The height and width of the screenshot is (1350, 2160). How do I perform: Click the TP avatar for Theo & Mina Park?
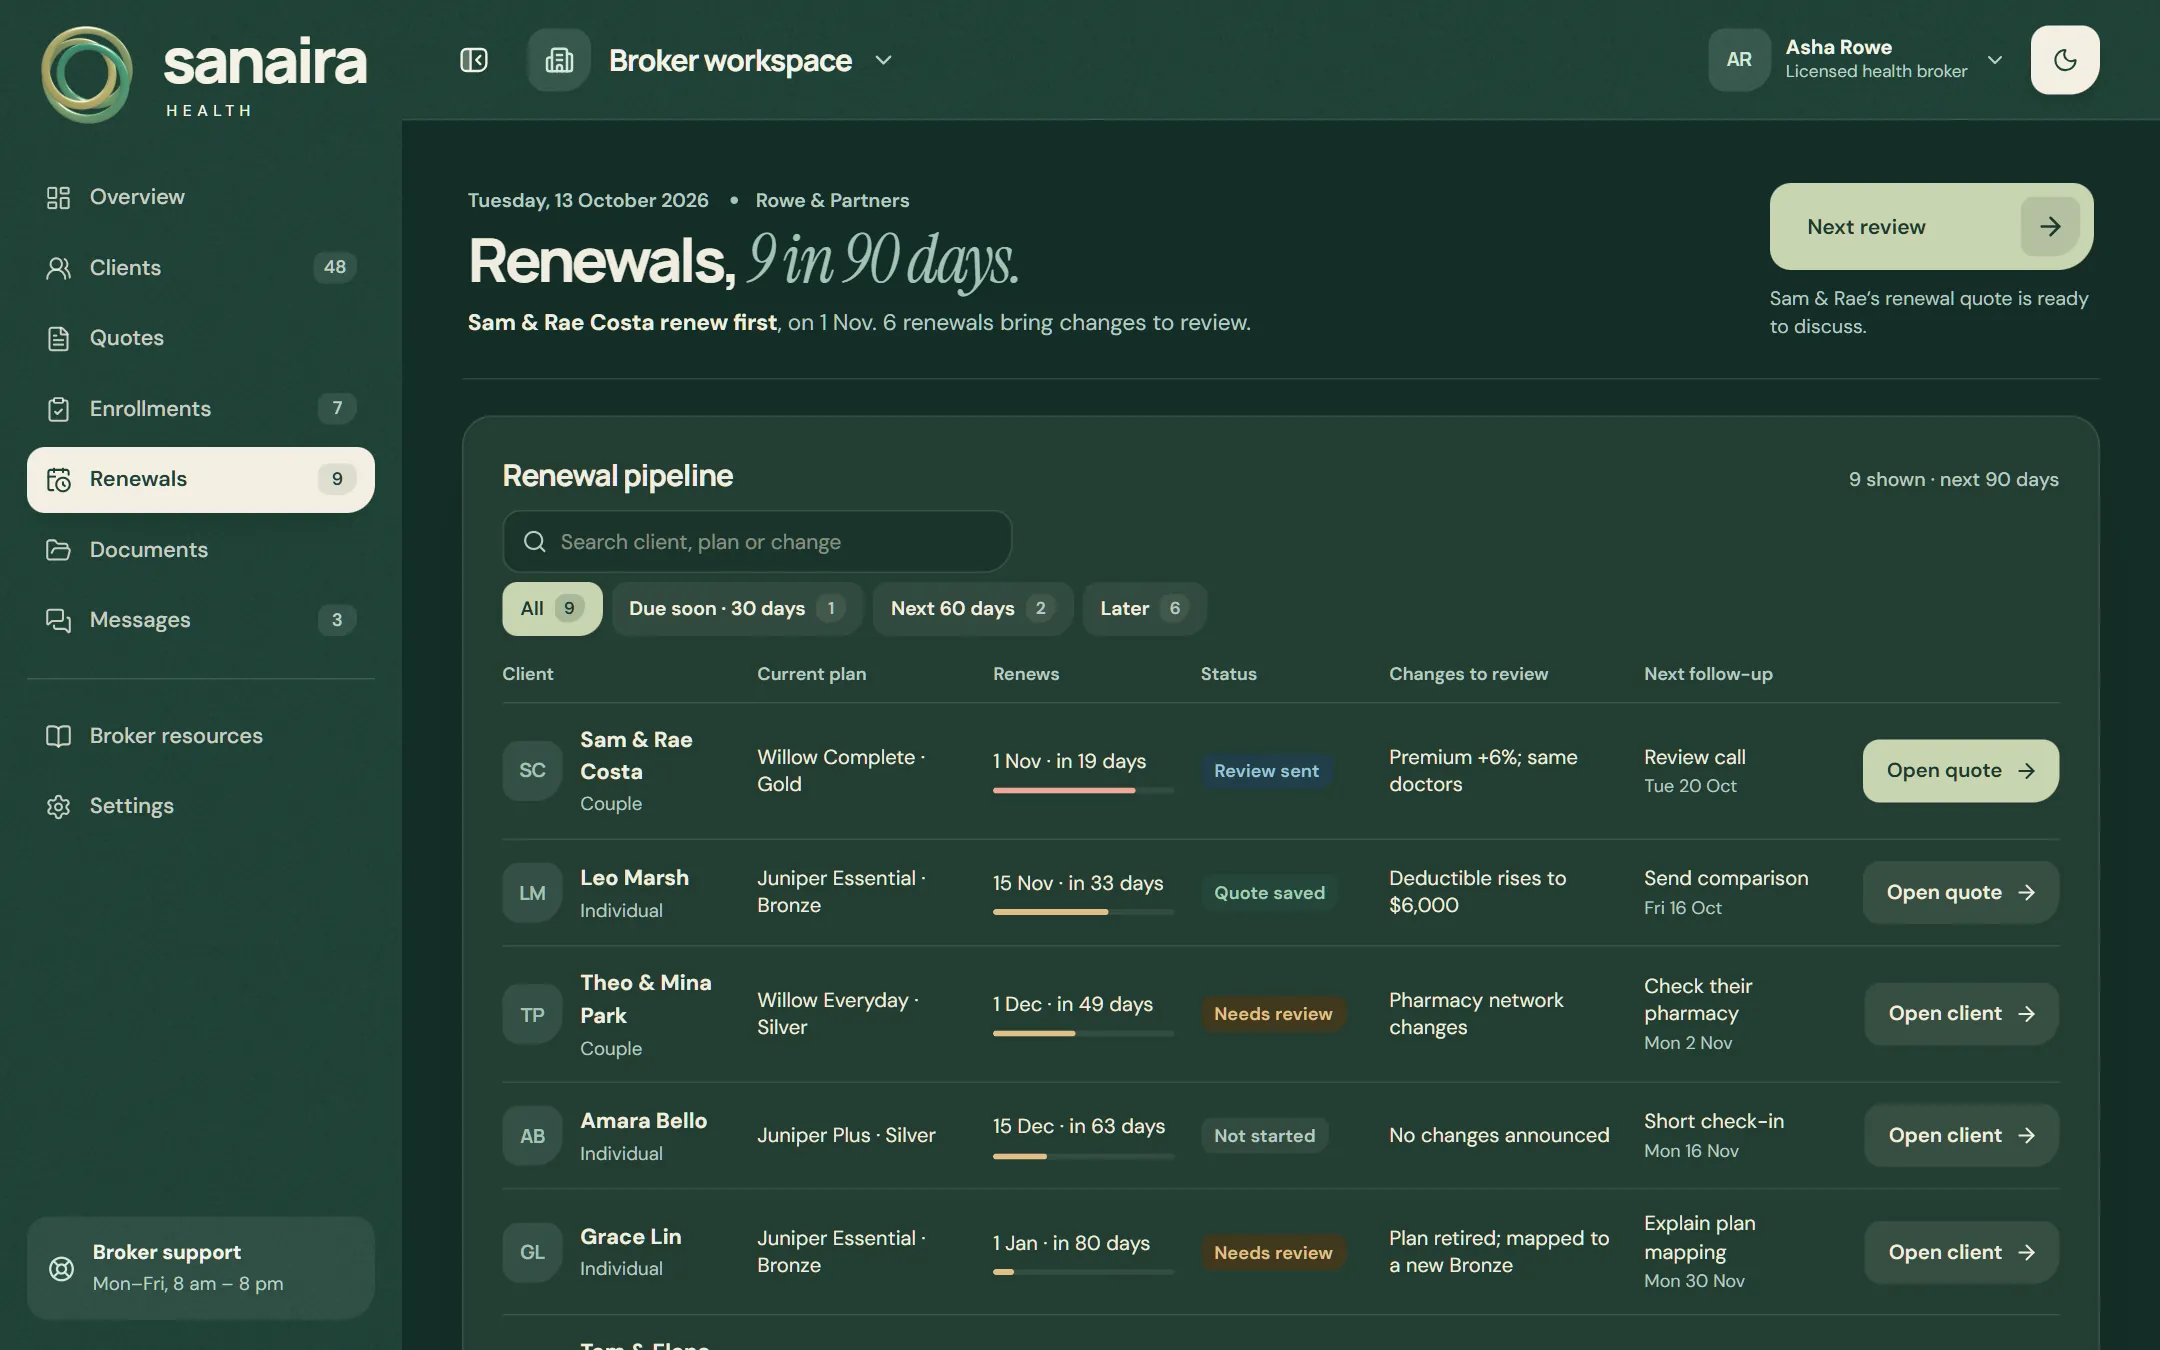tap(532, 1014)
